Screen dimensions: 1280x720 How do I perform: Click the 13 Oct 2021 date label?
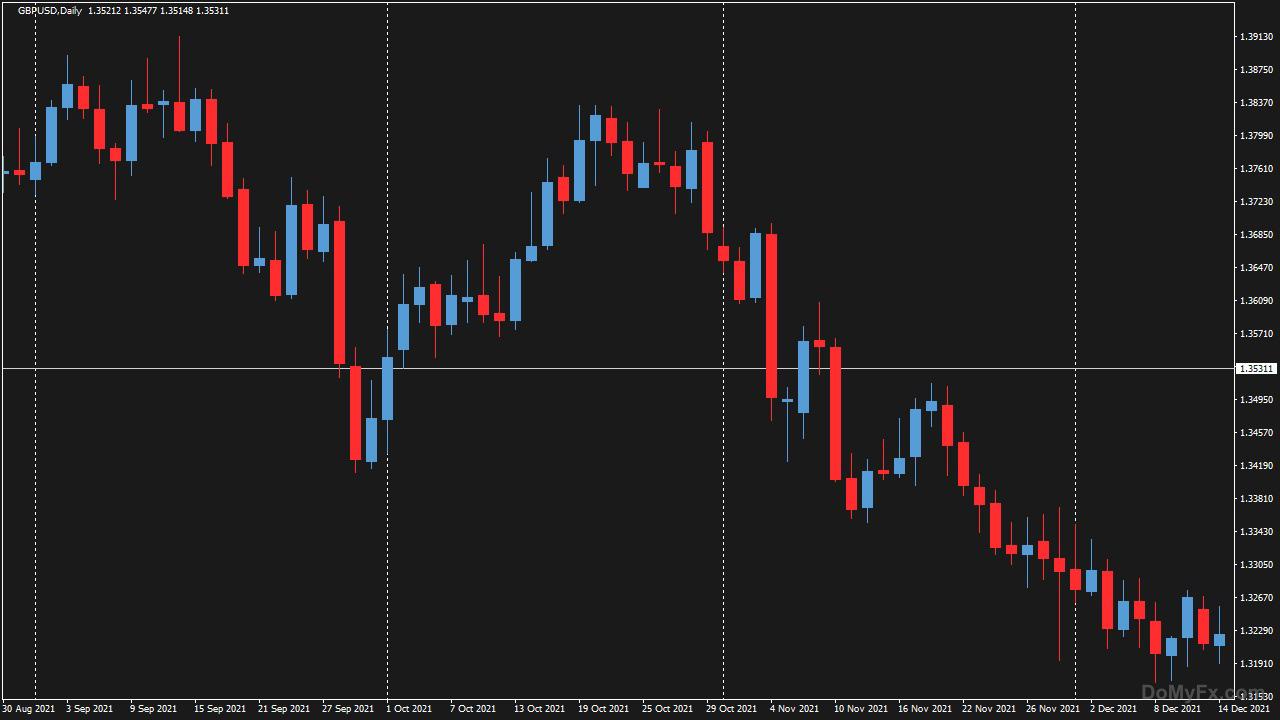point(539,709)
